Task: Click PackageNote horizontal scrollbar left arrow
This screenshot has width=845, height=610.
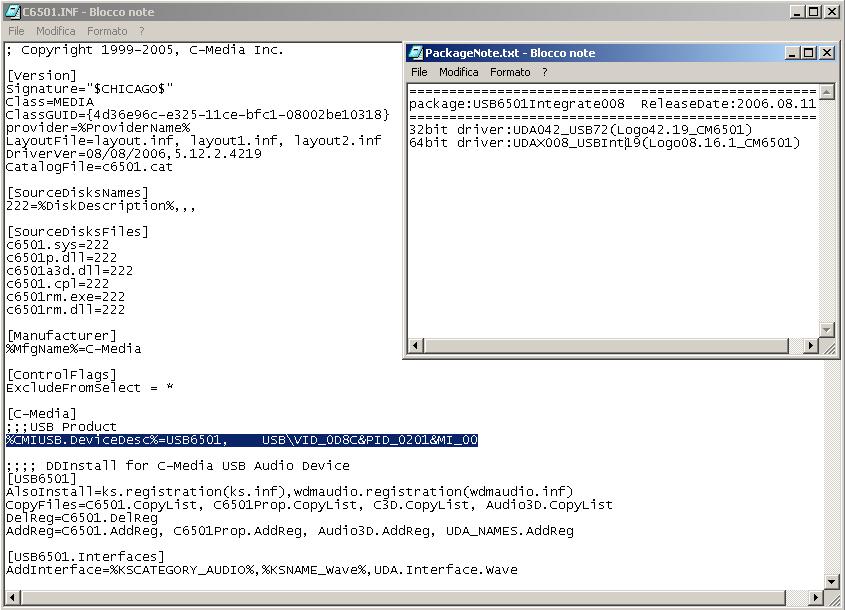Action: 415,345
